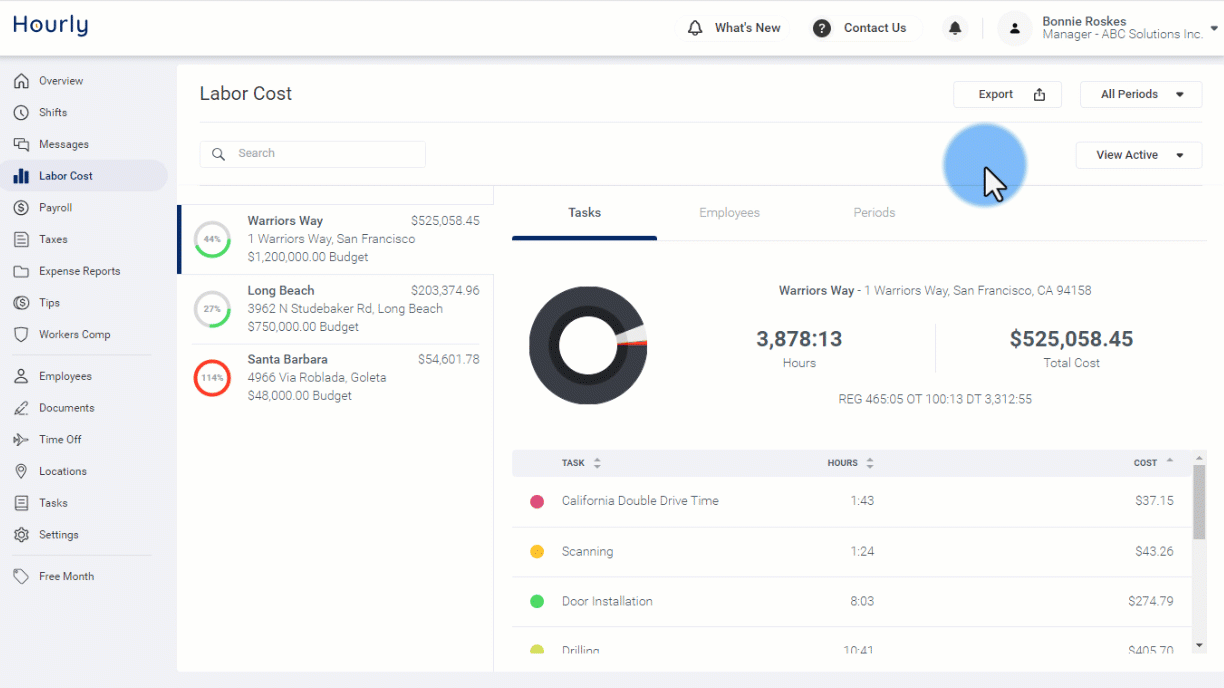Open the All Periods dropdown
Viewport: 1224px width, 688px height.
click(x=1141, y=95)
